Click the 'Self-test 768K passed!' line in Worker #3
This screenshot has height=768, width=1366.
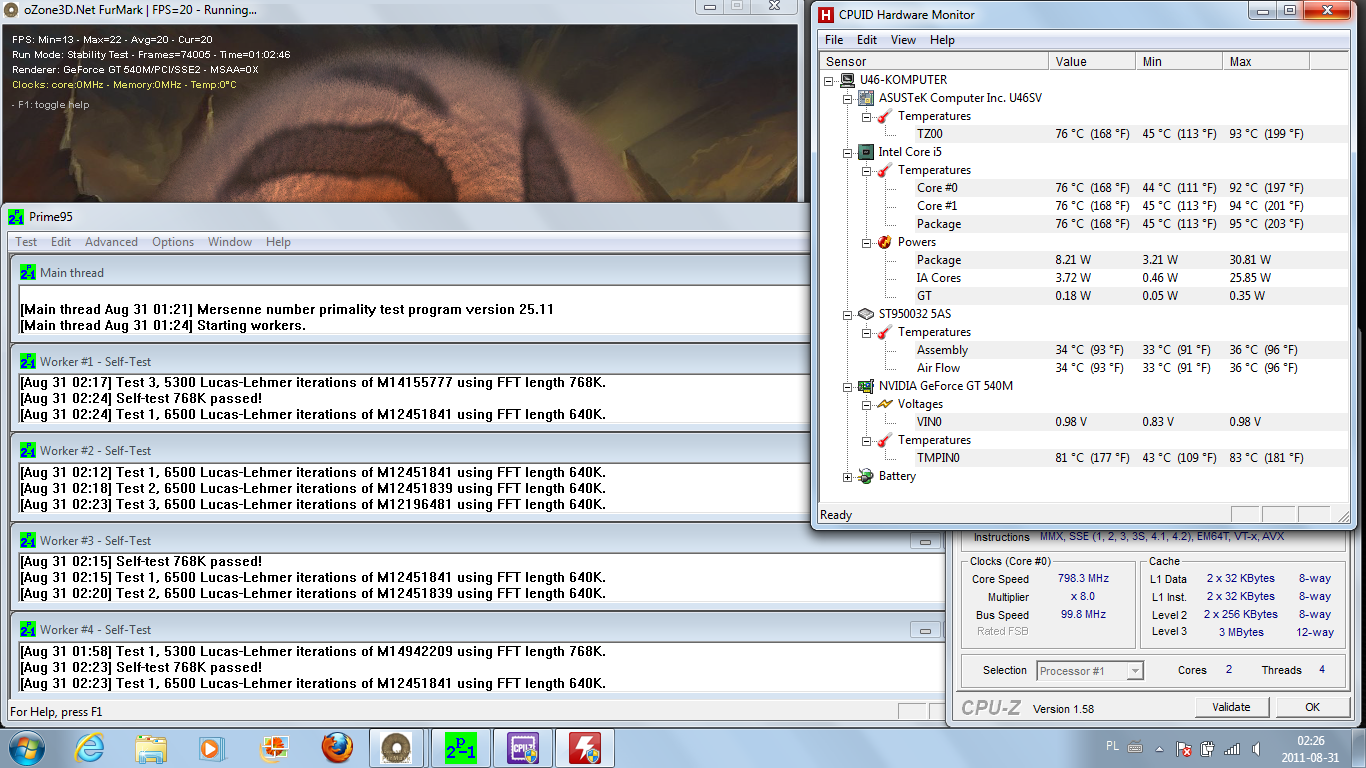point(141,561)
